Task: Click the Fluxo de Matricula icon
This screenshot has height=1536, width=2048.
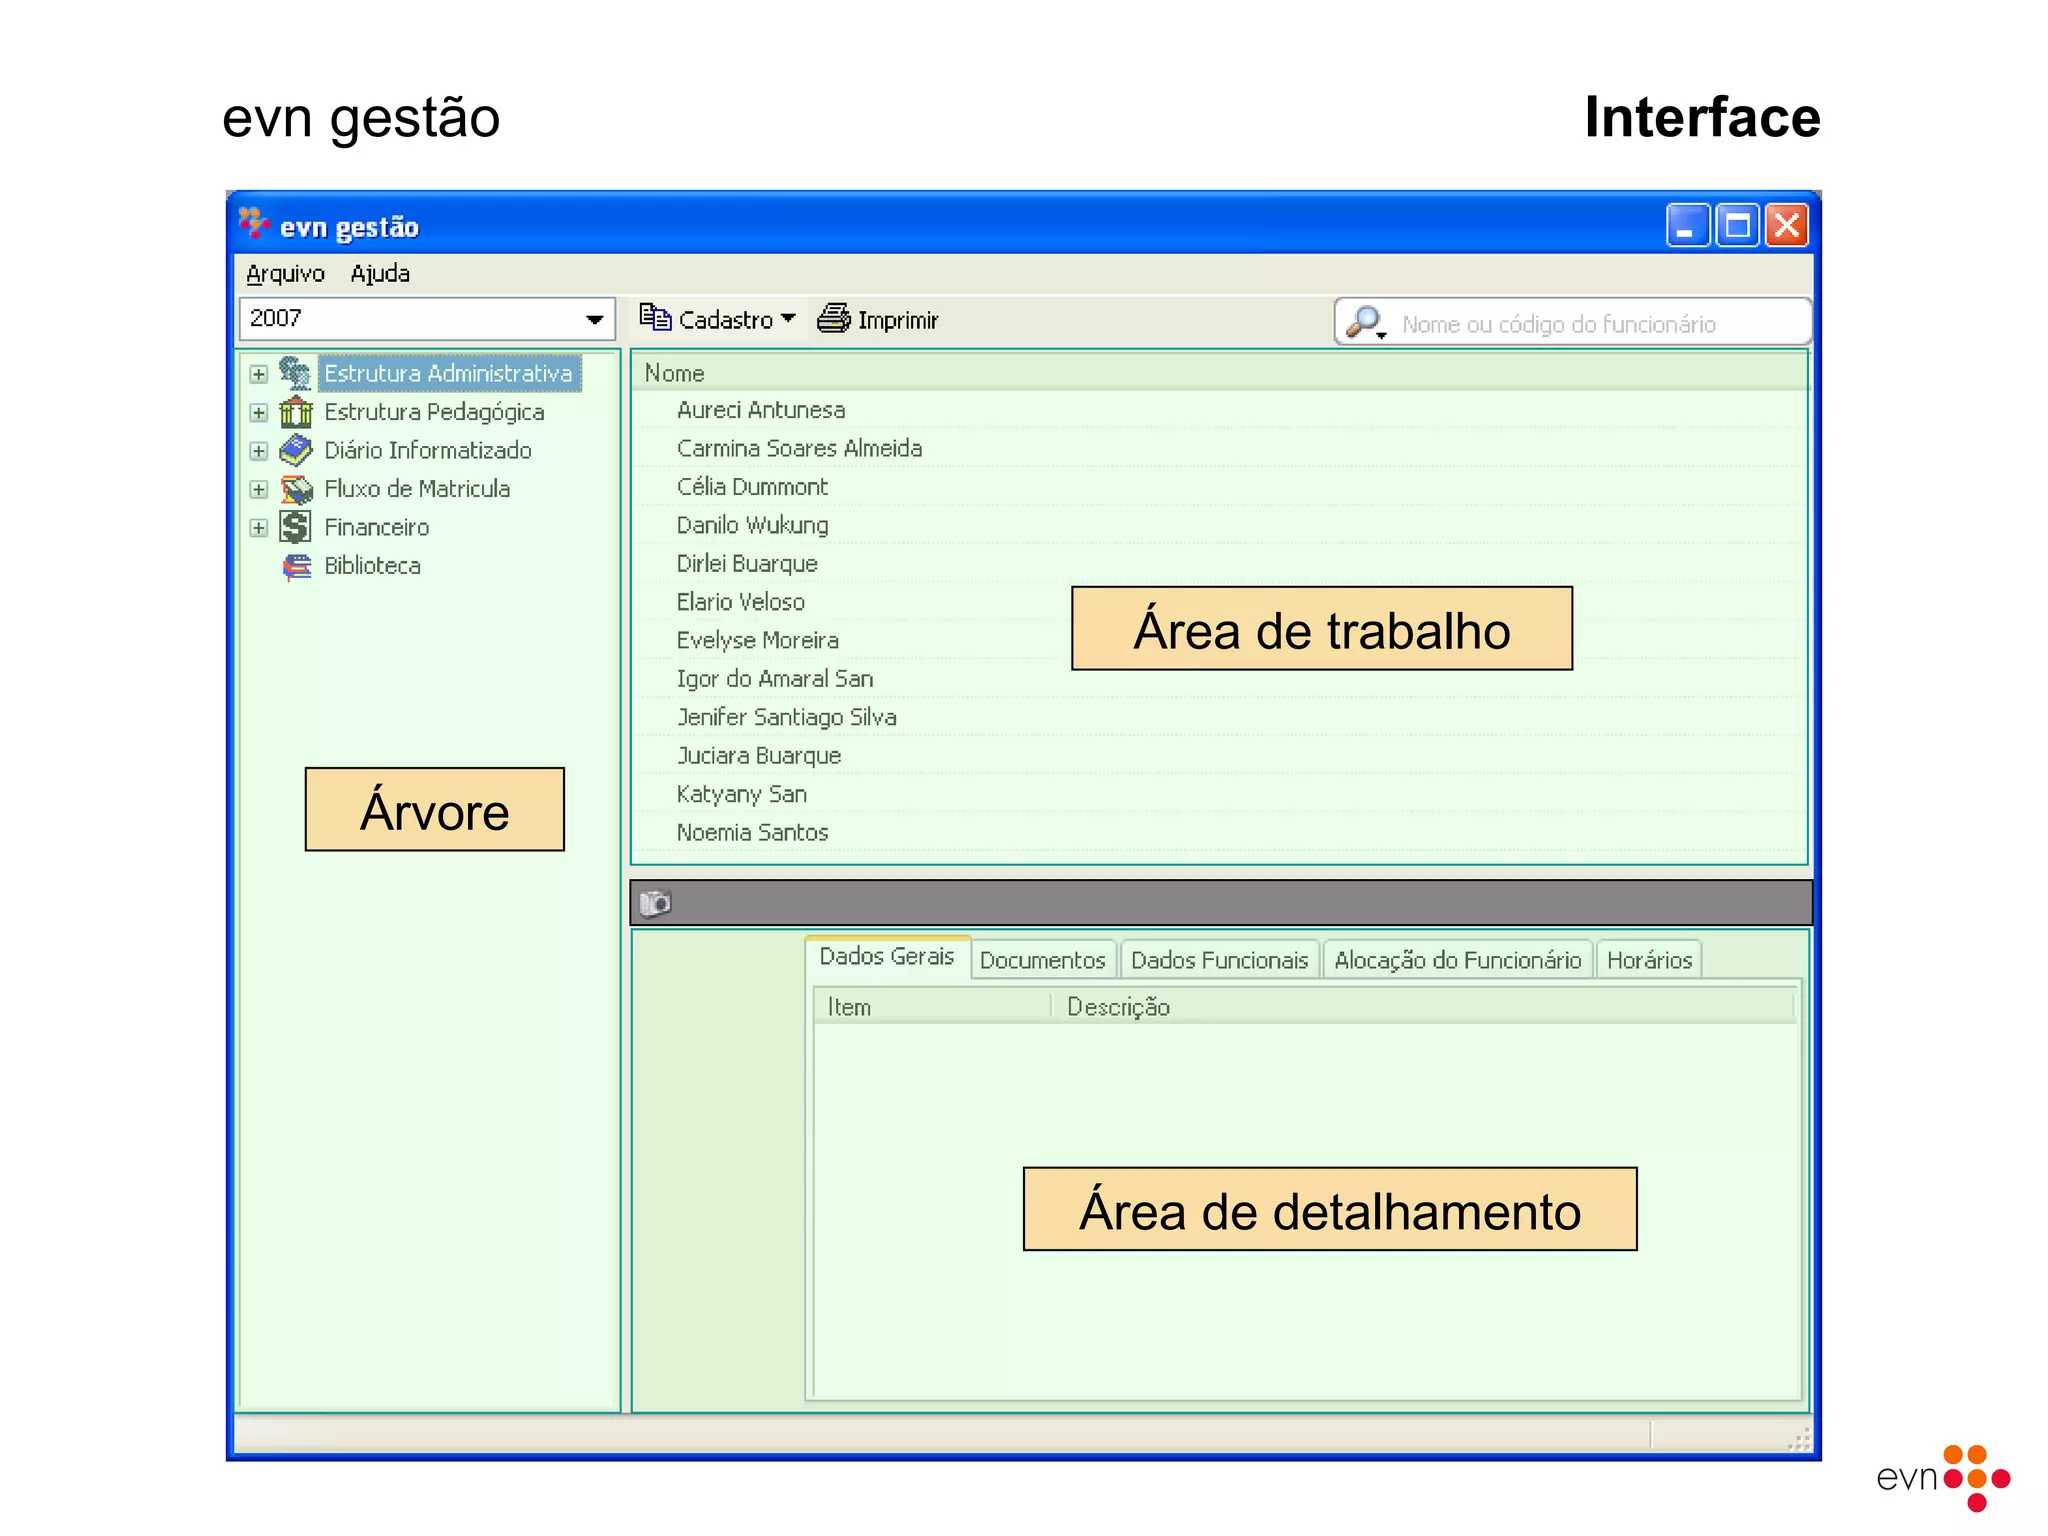Action: tap(295, 489)
